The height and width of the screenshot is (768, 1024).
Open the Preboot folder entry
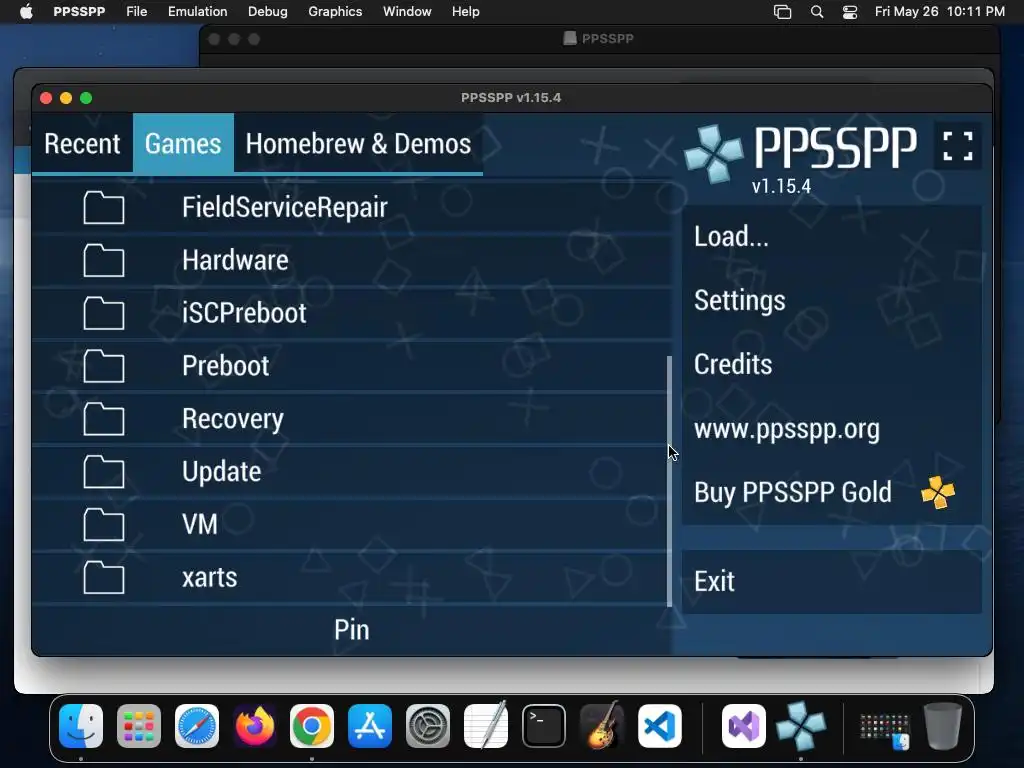[351, 366]
